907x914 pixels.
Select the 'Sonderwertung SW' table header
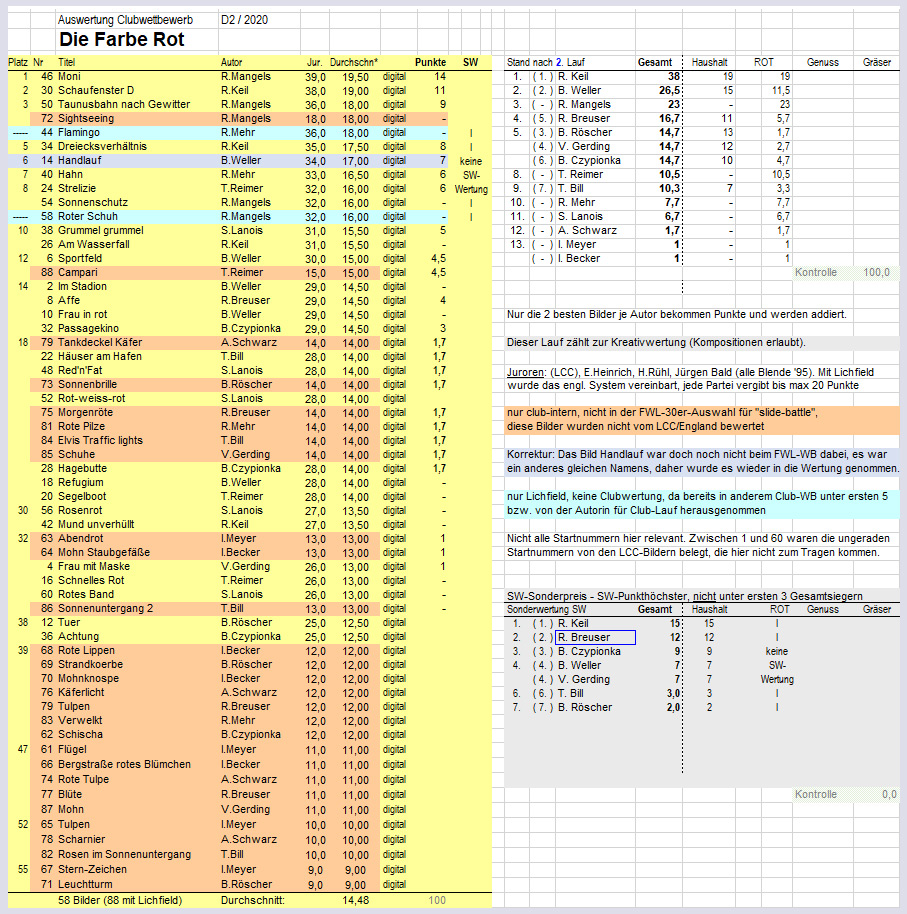[x=546, y=609]
